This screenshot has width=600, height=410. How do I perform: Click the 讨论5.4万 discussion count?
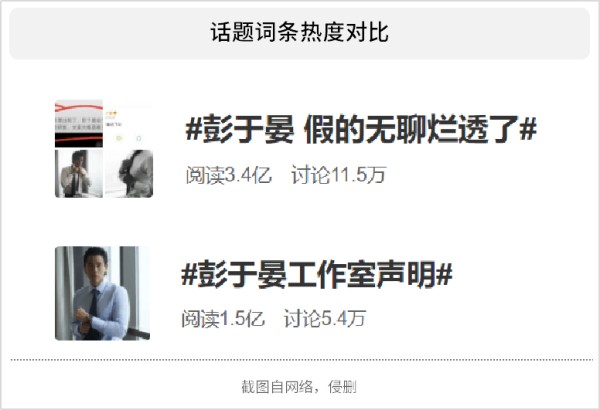point(325,319)
